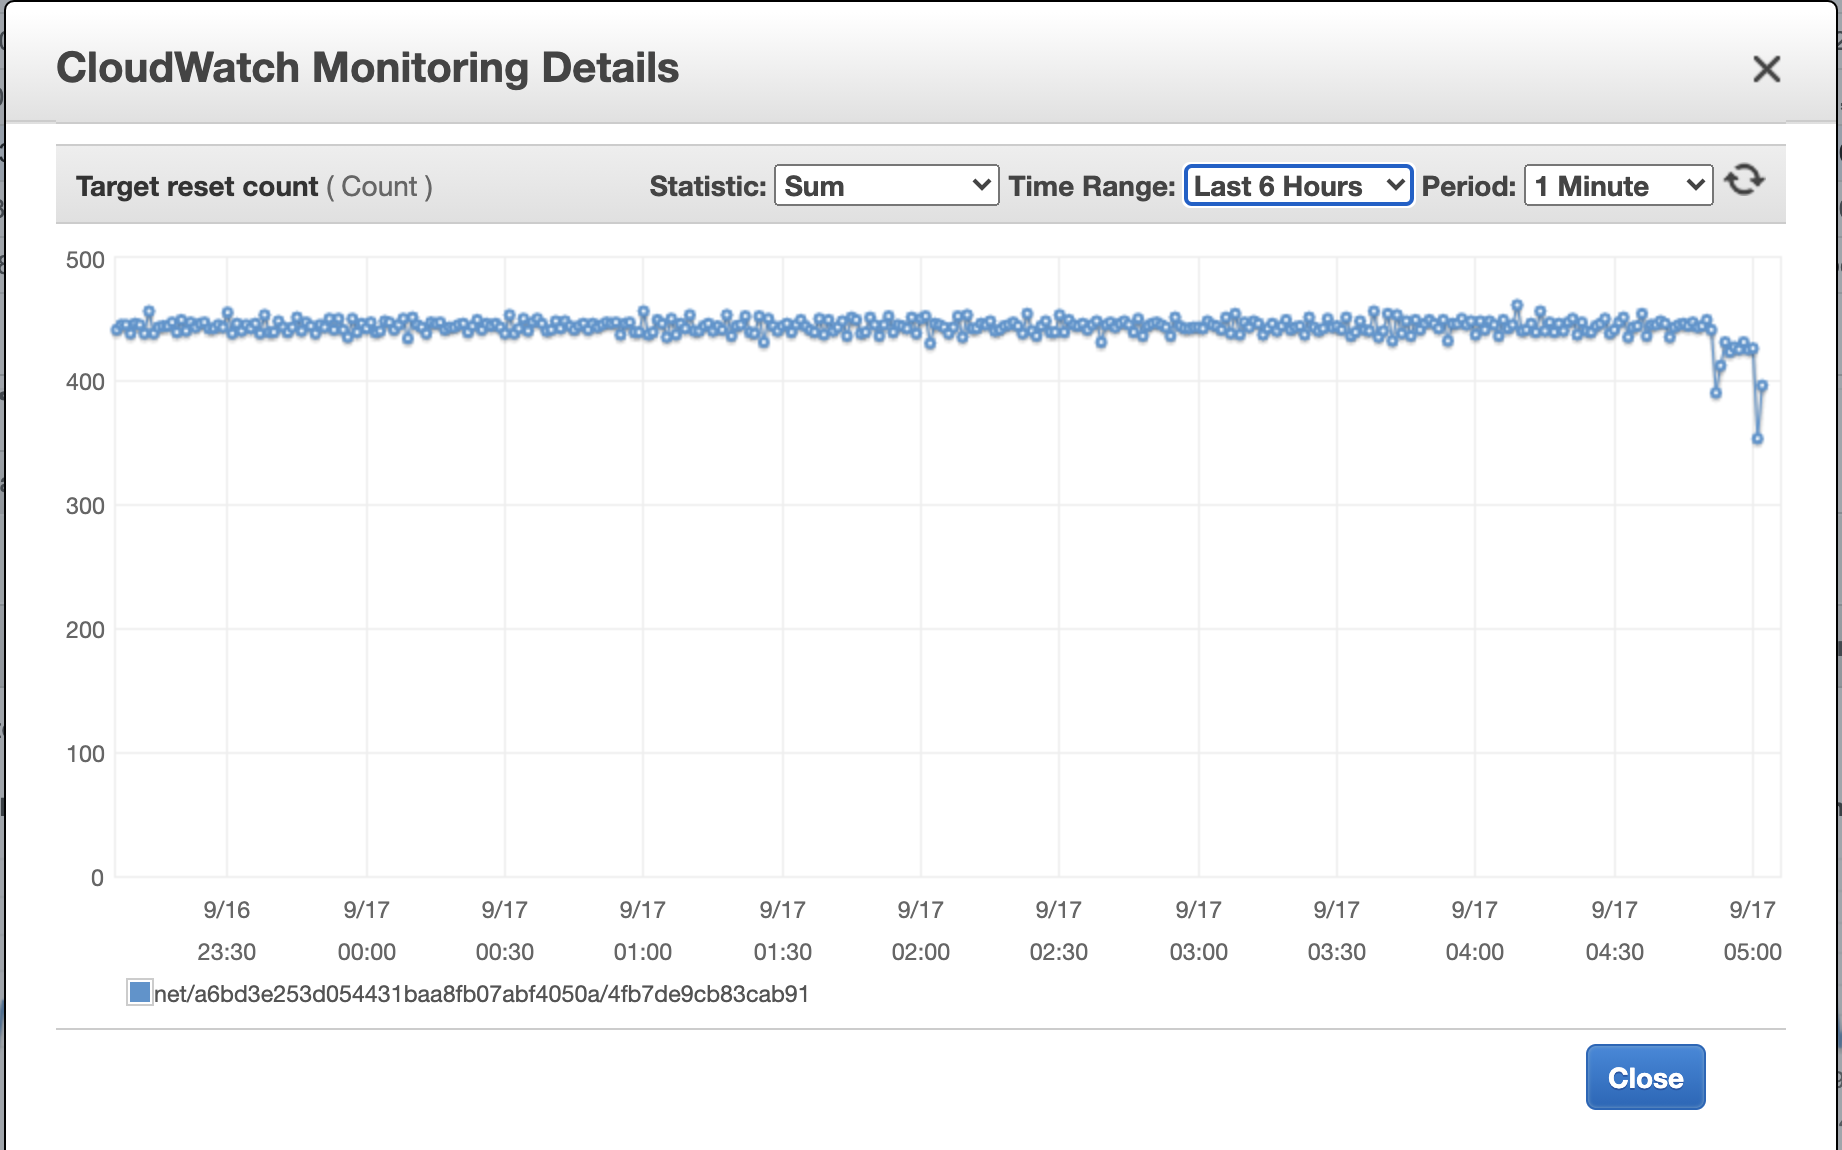Click the 200 y-axis label
The width and height of the screenshot is (1842, 1150).
(85, 630)
